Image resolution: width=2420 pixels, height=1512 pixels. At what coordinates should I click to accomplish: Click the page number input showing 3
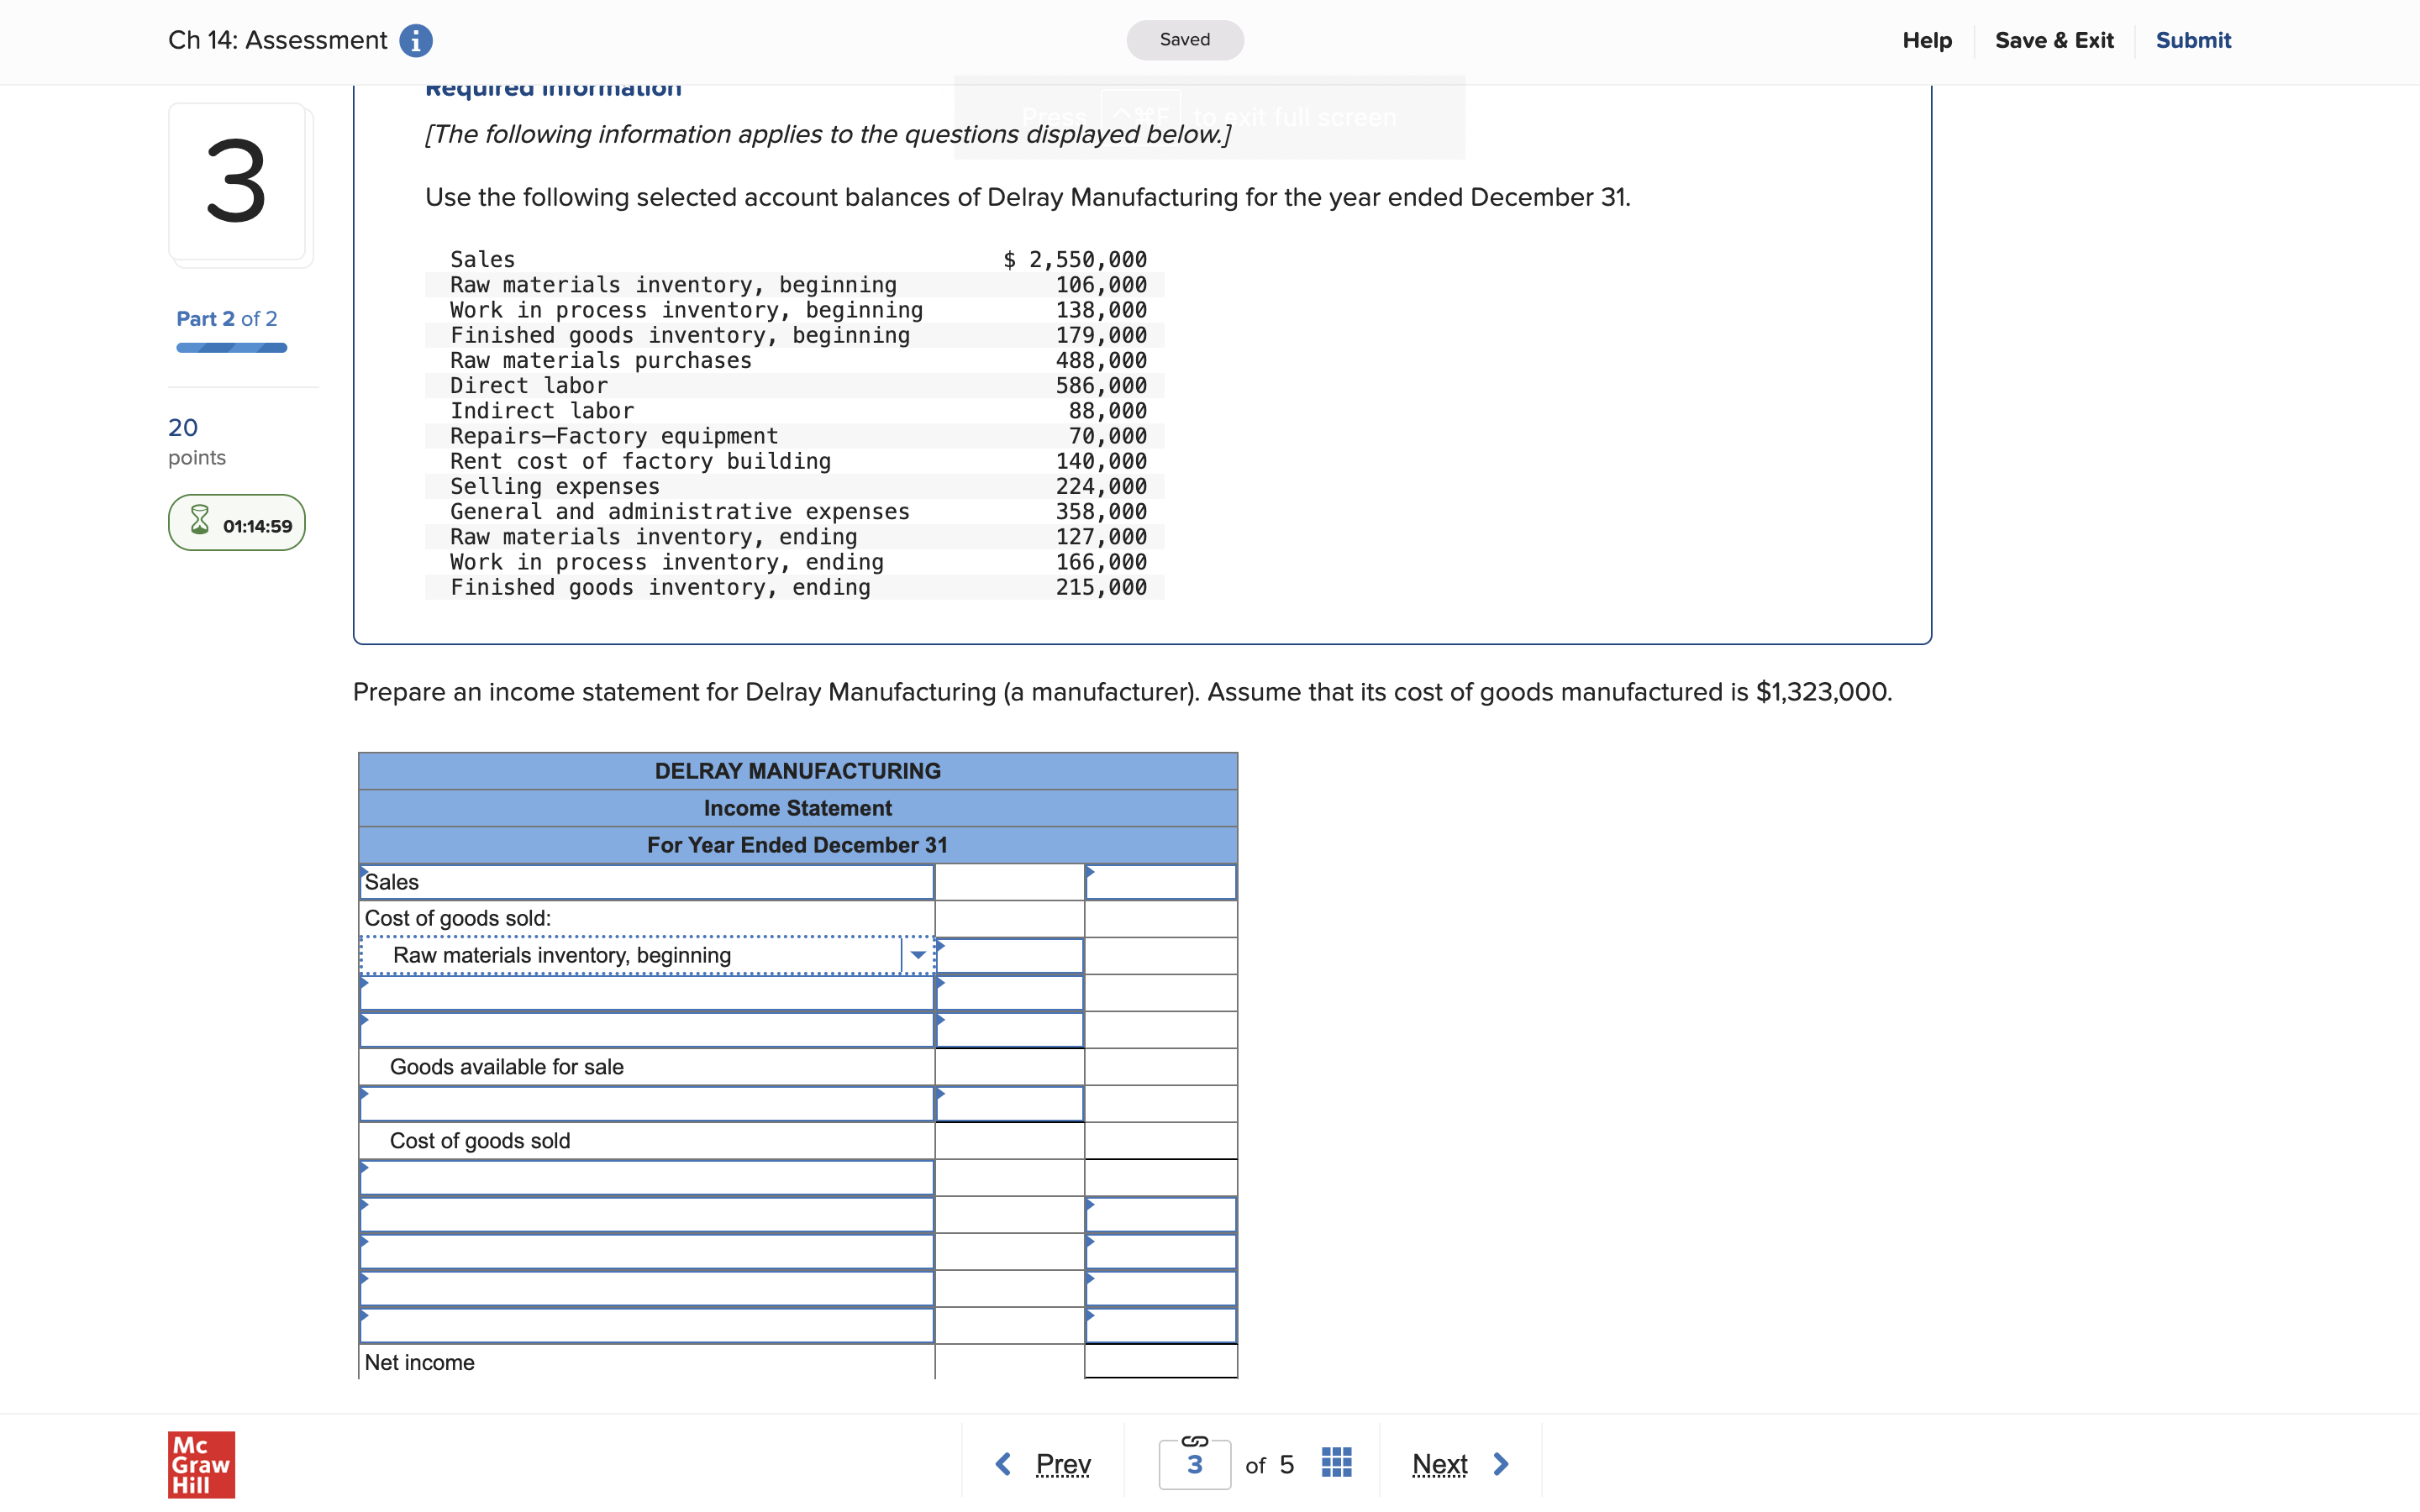point(1195,1463)
